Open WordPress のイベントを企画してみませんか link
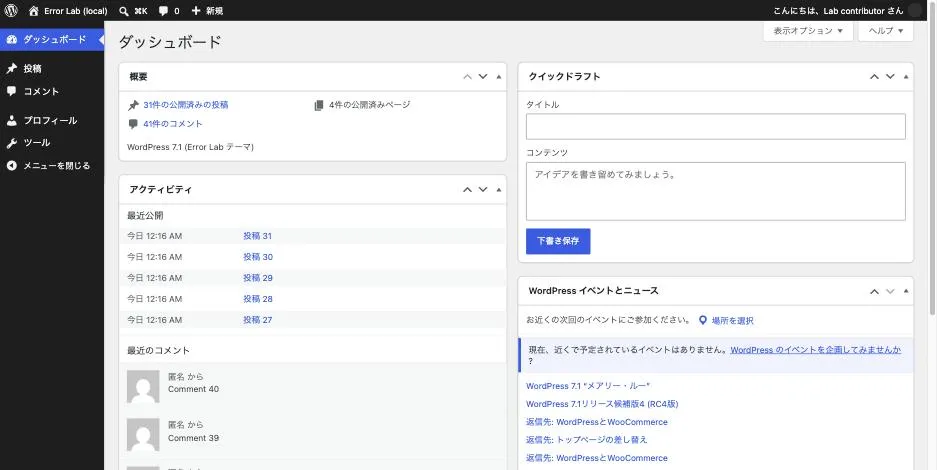Viewport: 937px width, 470px height. [816, 350]
